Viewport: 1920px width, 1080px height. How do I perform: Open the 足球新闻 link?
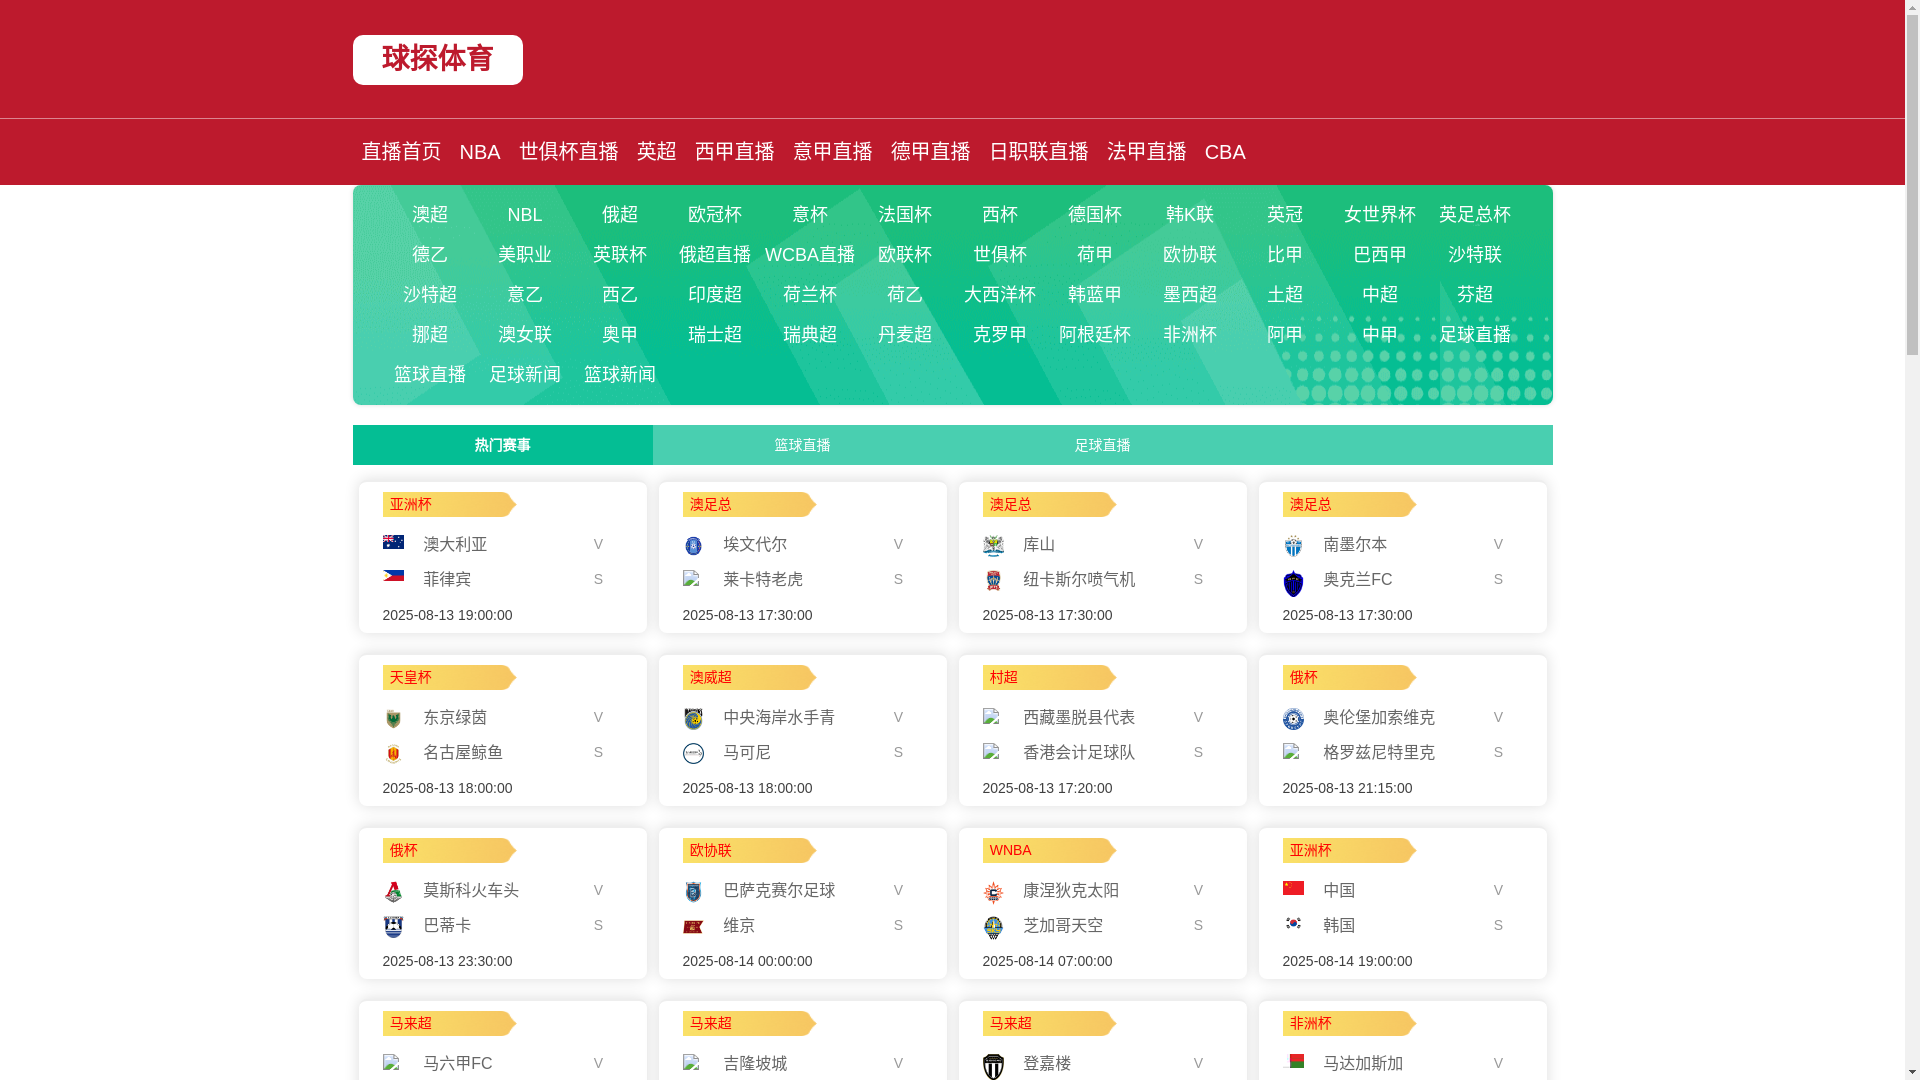[525, 374]
